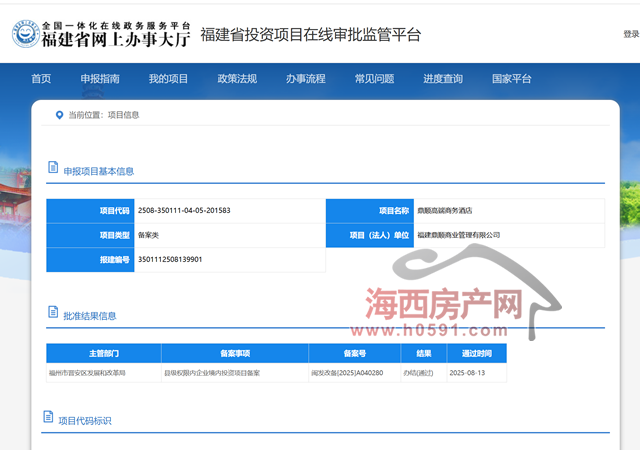Click the 福建省投资项目在线审批监管平台 heading
640x450 pixels.
pos(311,35)
